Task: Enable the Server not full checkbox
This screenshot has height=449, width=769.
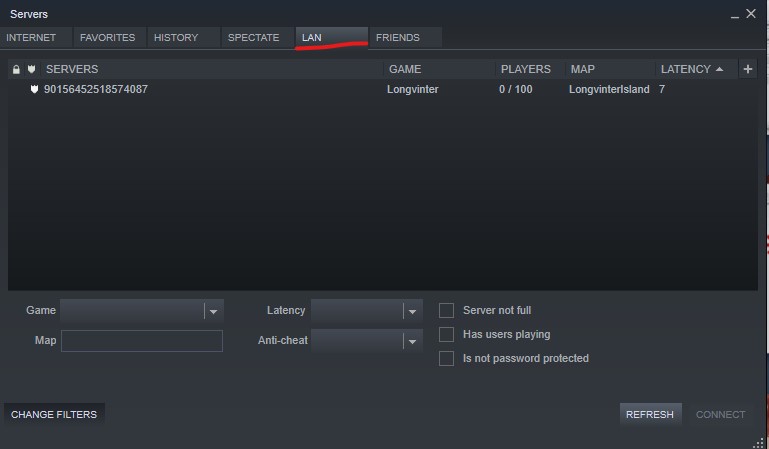Action: pos(447,311)
